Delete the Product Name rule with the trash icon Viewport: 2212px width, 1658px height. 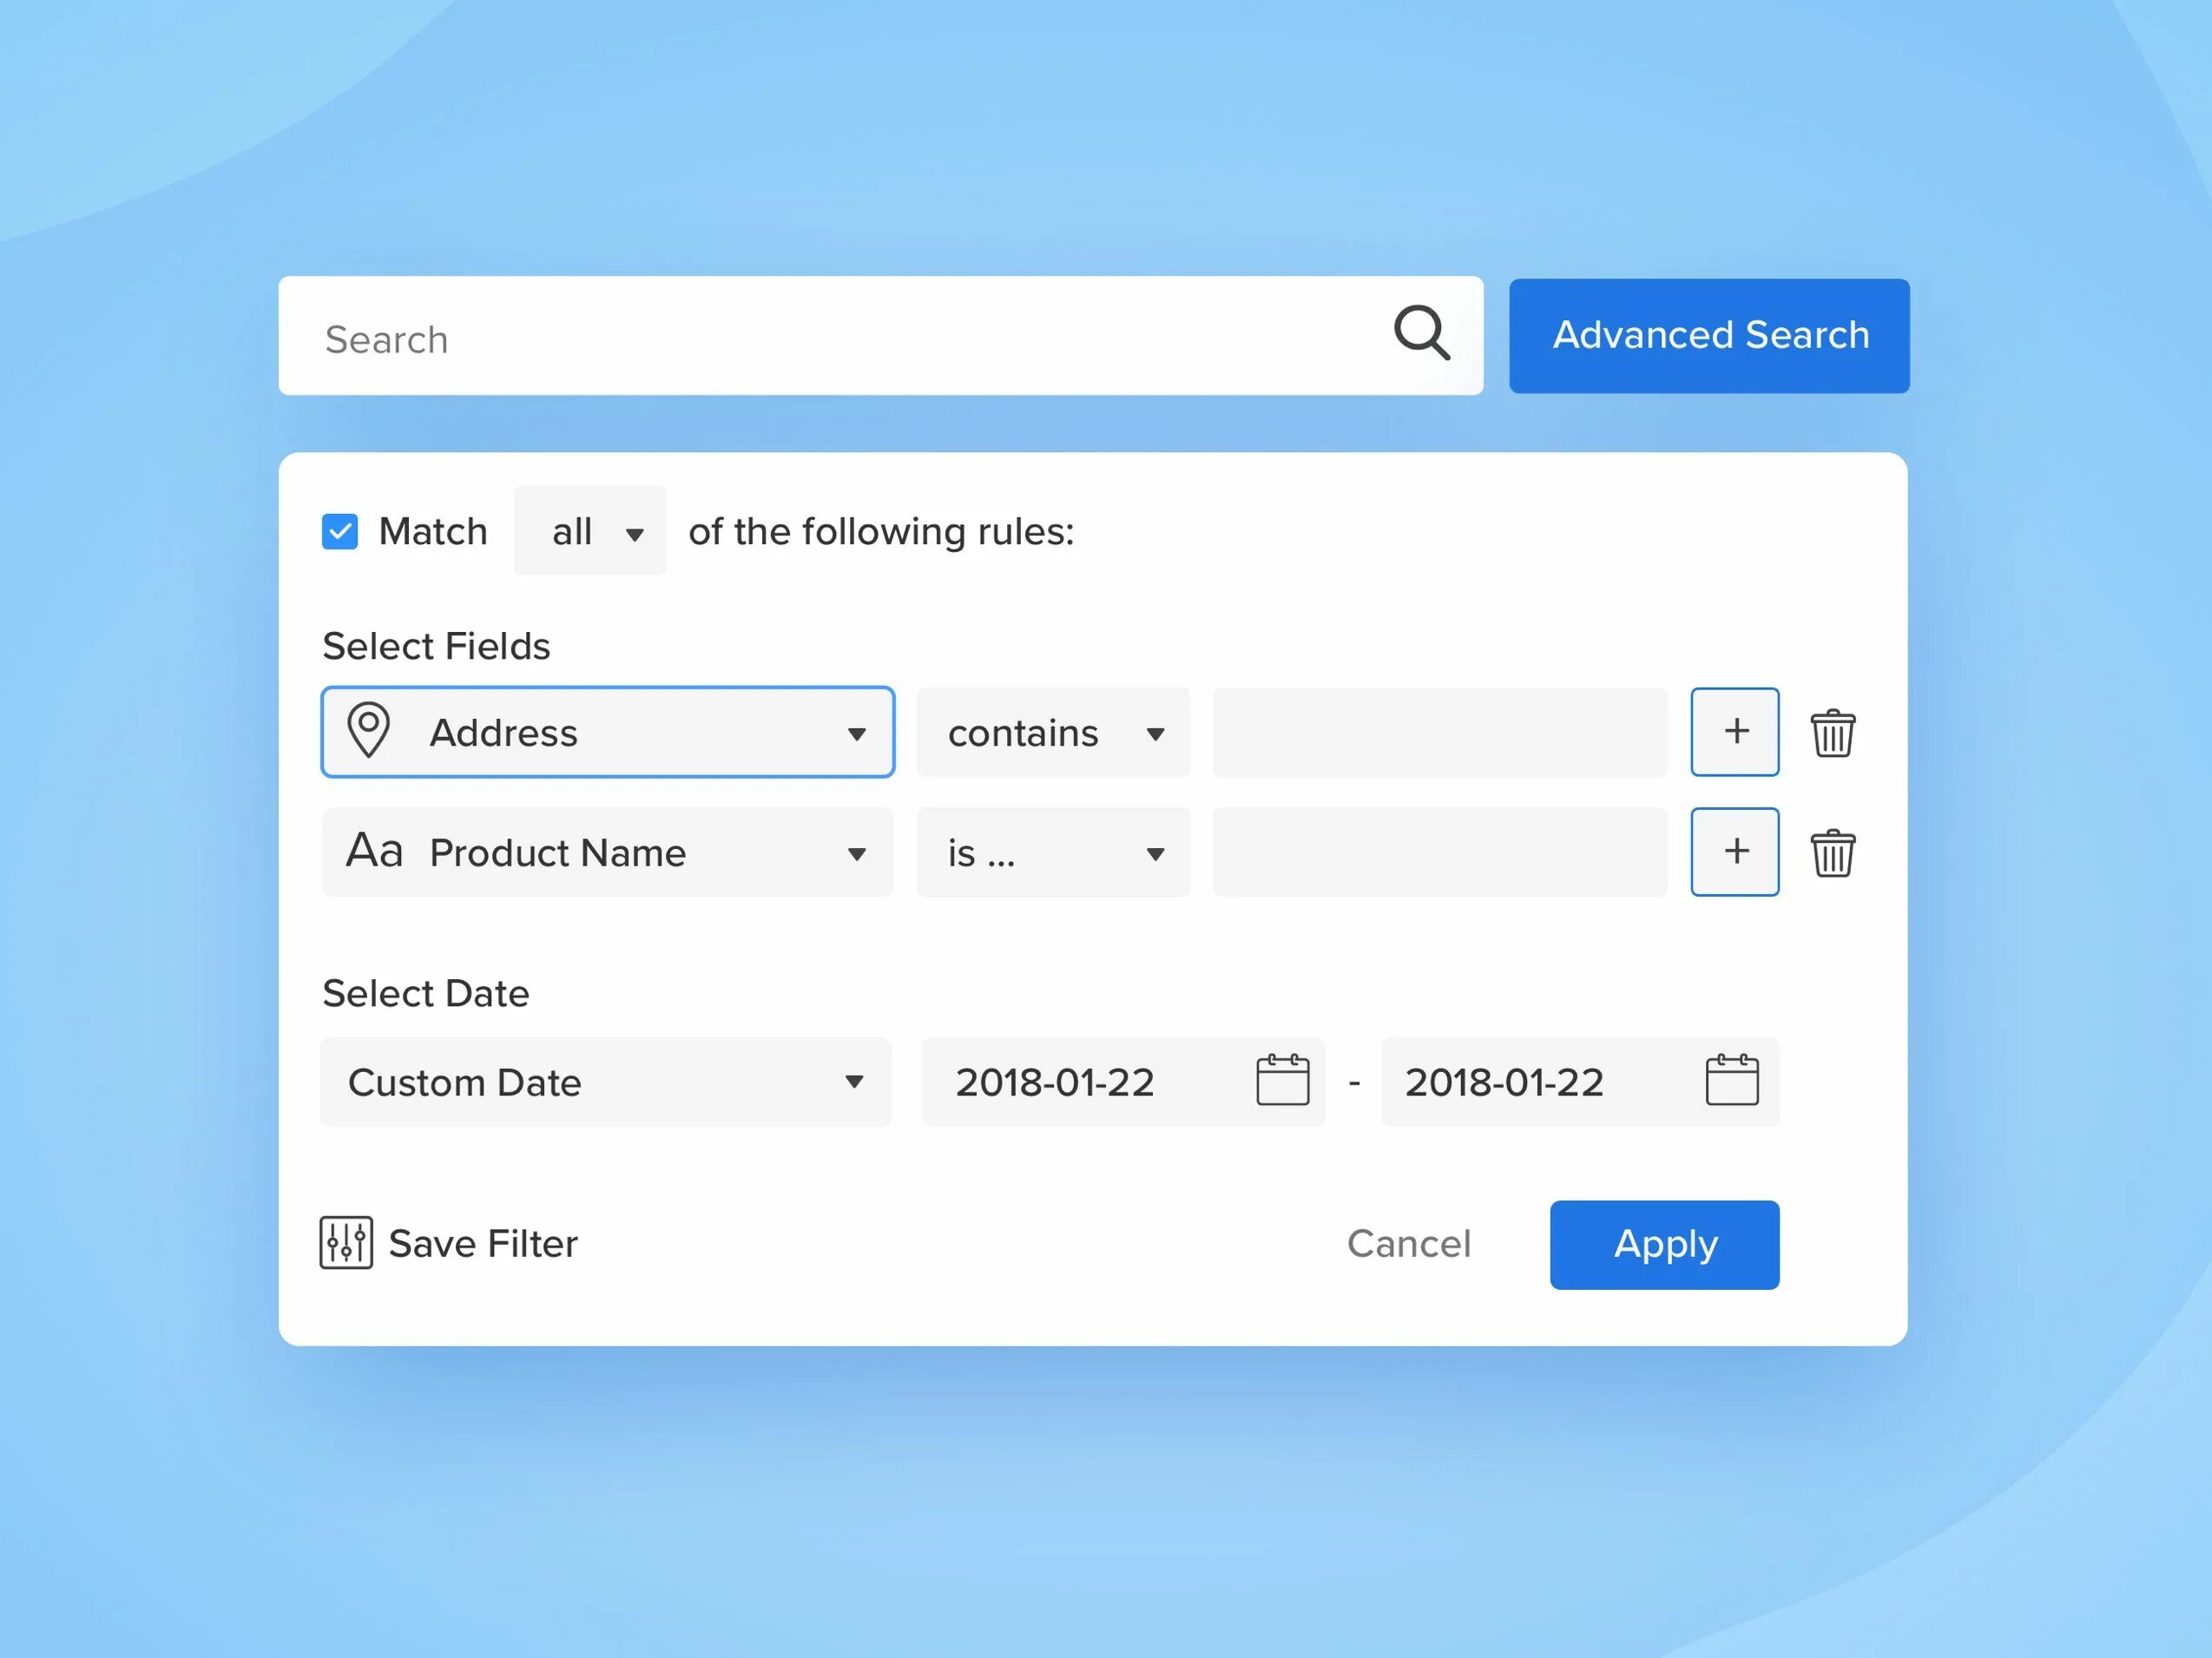tap(1832, 853)
